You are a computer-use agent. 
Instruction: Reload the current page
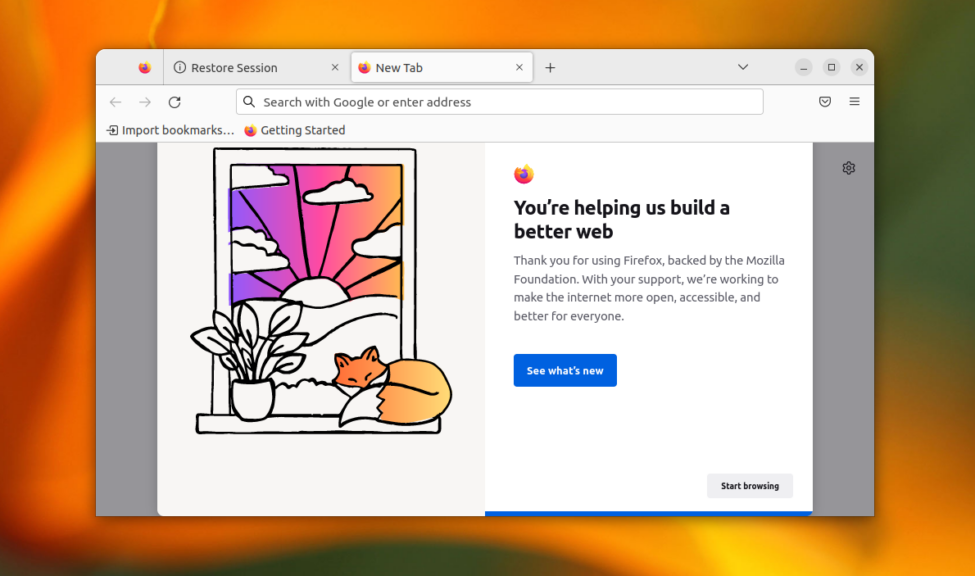point(175,102)
